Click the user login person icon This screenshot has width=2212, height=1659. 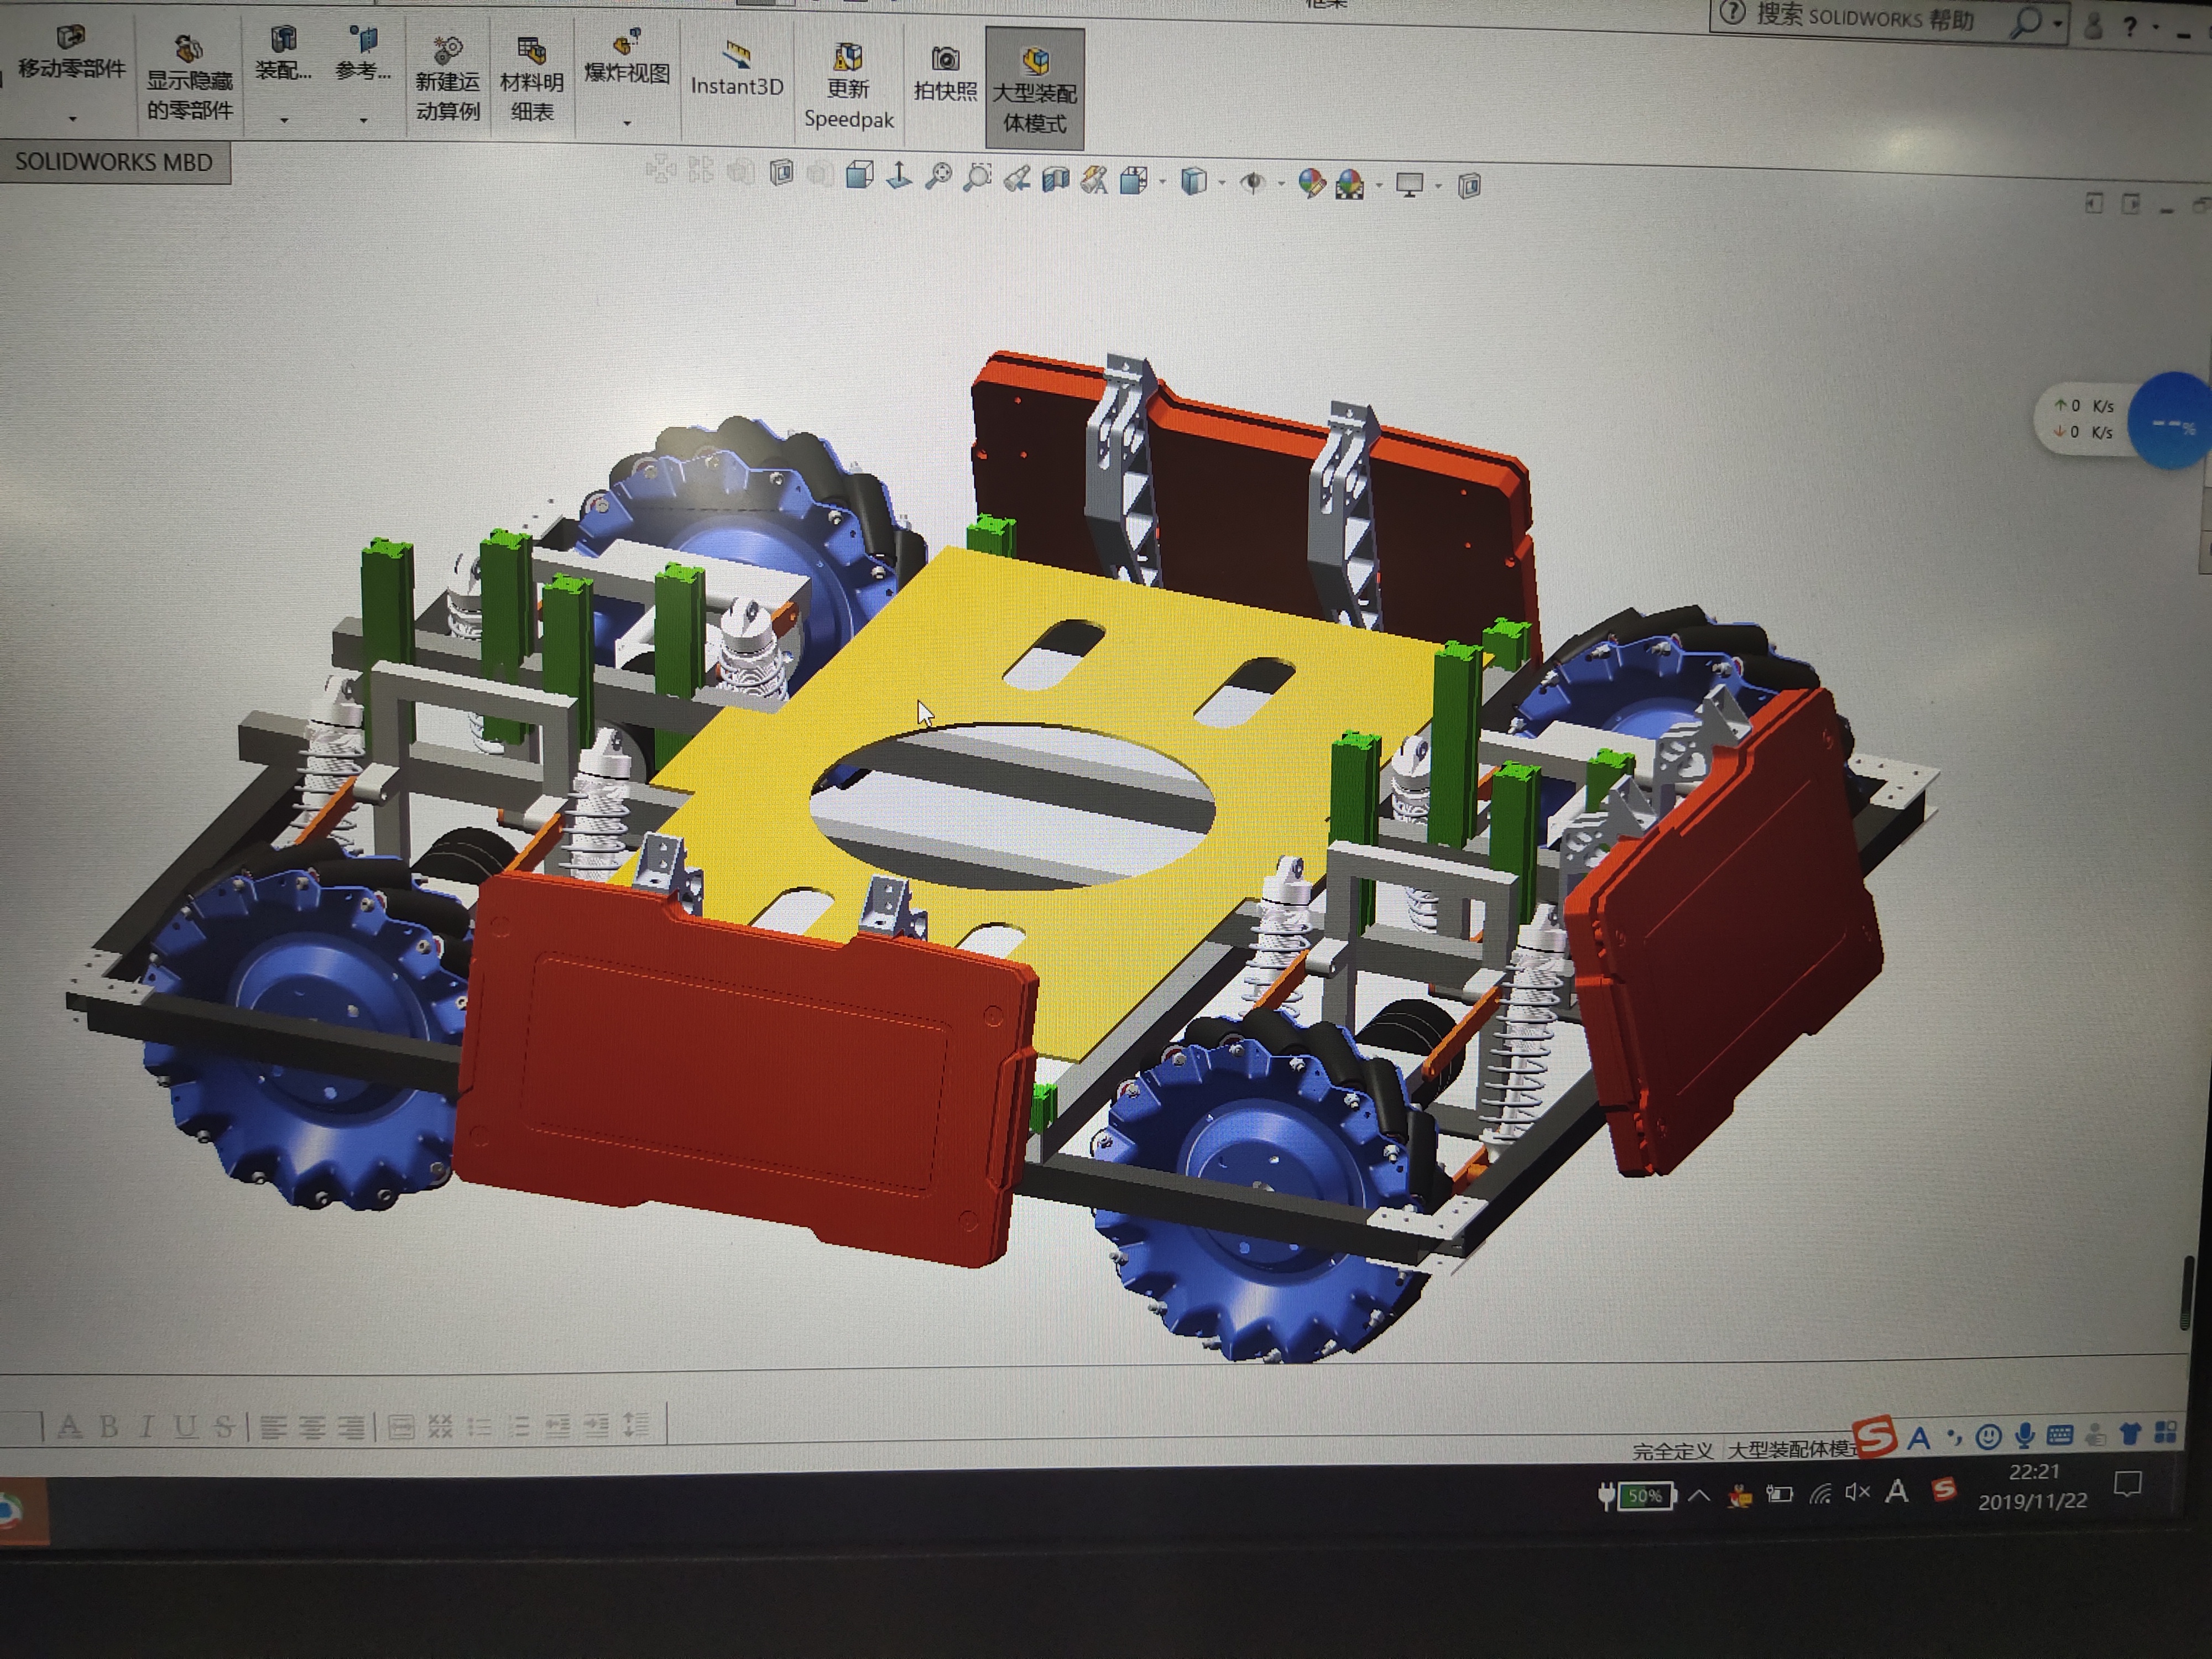point(2093,25)
